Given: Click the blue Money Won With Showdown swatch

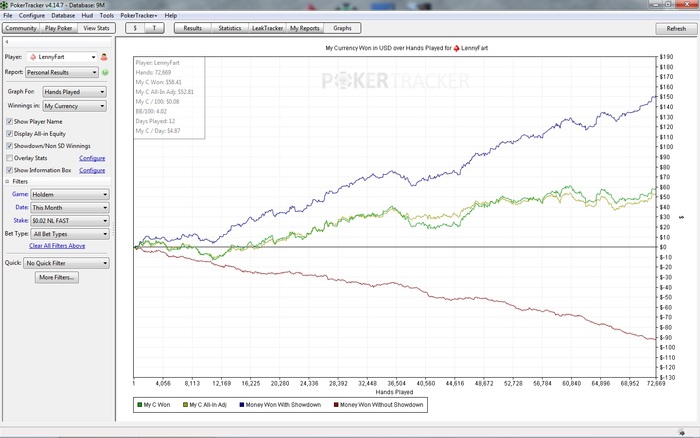Looking at the screenshot, I should [242, 405].
